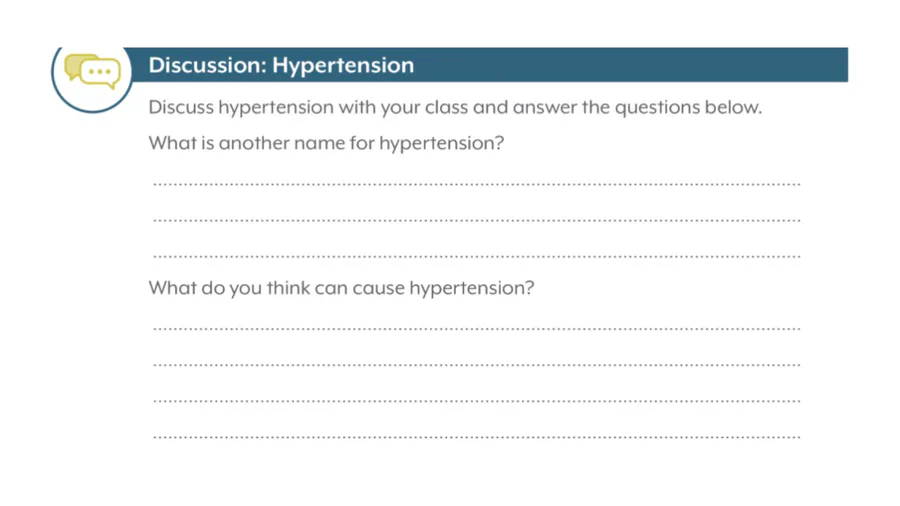Select the word "Hypertension" in the blue header
This screenshot has height=506, width=900.
coord(343,66)
